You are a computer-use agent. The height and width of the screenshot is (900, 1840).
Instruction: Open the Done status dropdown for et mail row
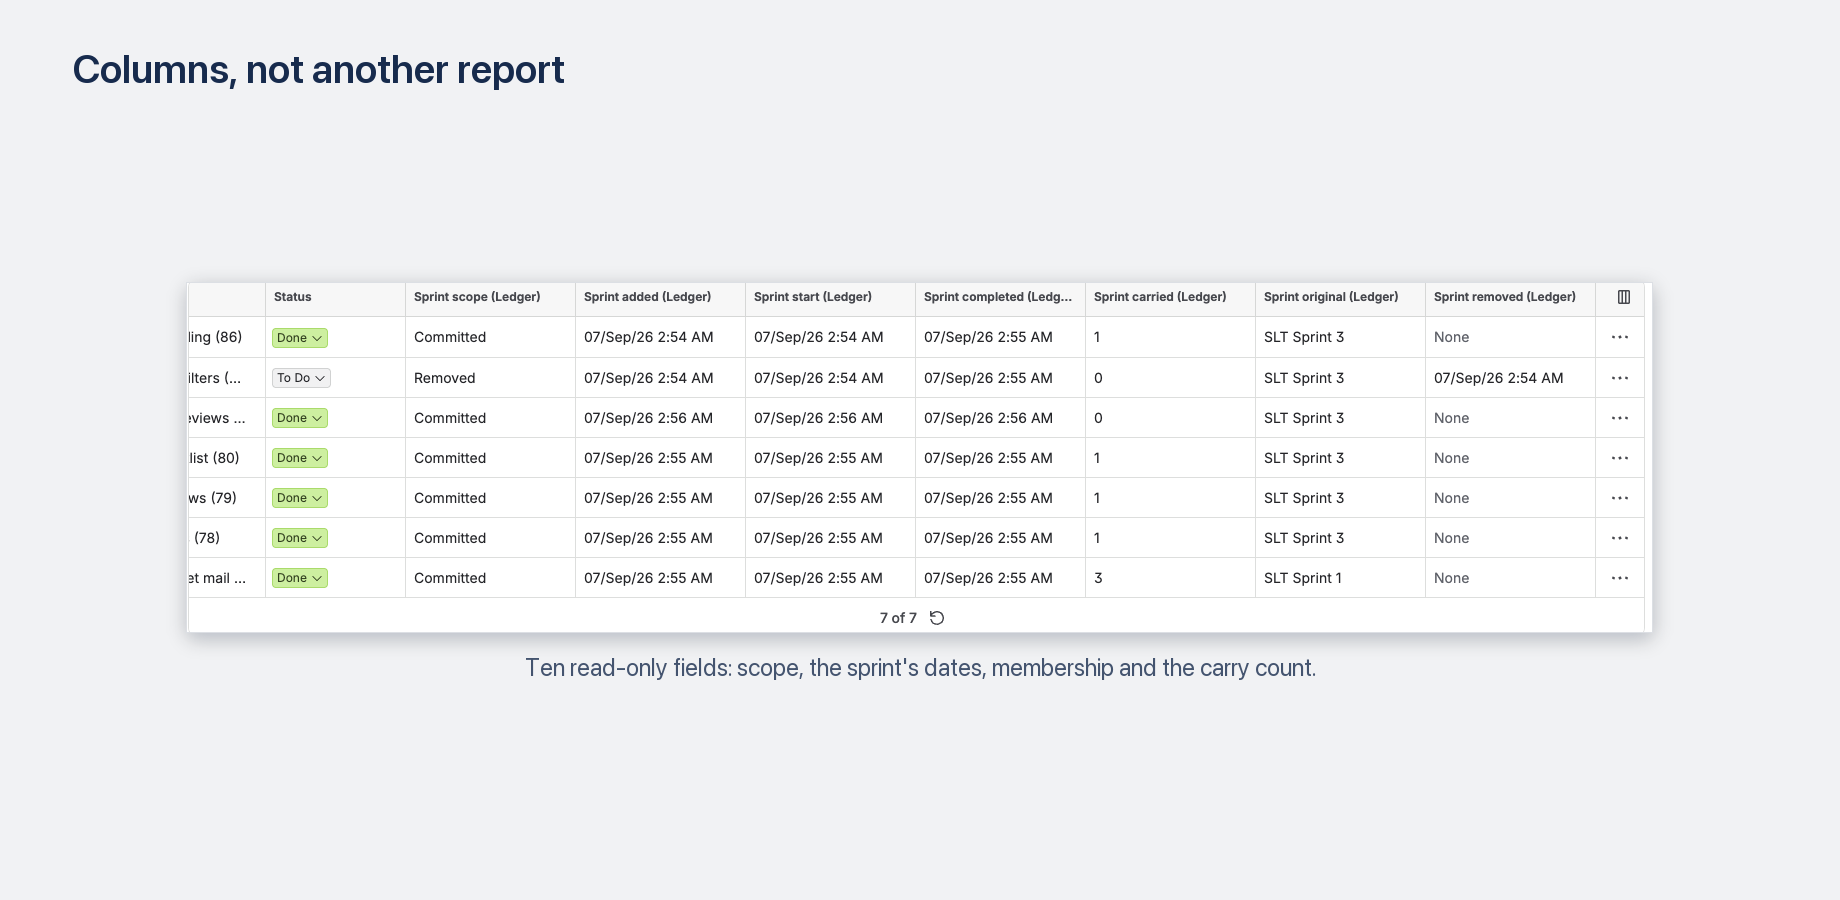coord(300,578)
